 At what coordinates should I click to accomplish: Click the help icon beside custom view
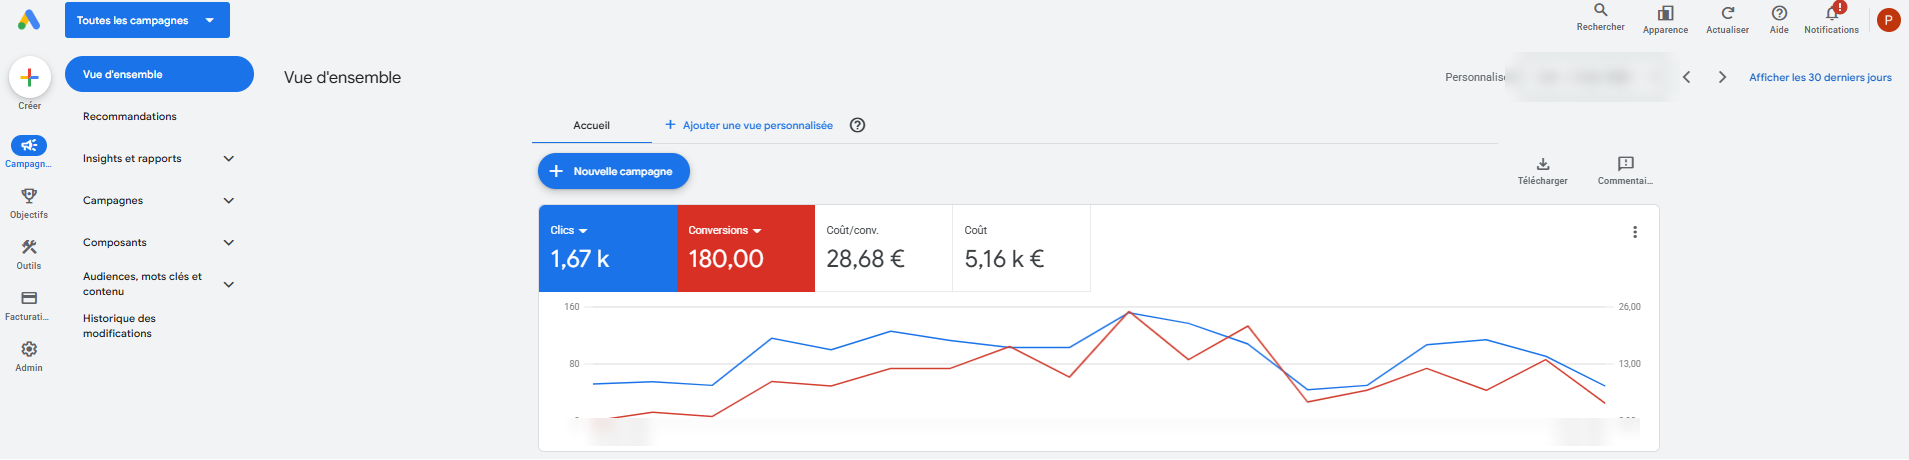tap(857, 125)
